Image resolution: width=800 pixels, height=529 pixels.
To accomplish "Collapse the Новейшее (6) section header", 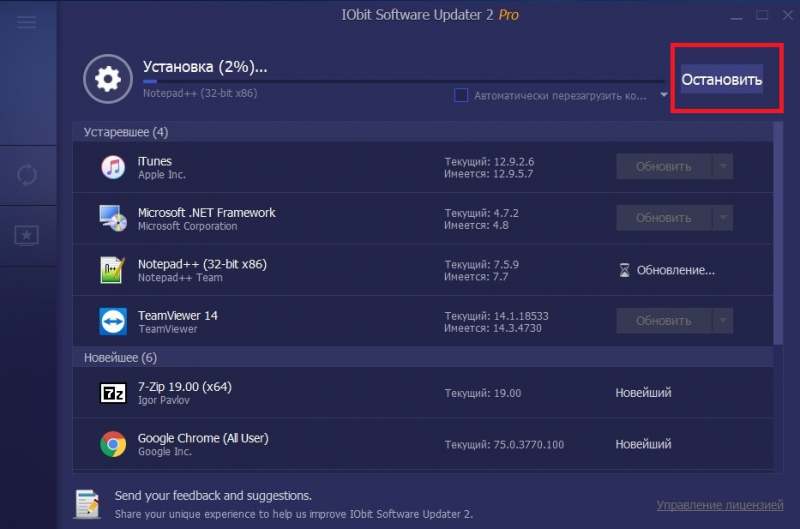I will coord(423,357).
